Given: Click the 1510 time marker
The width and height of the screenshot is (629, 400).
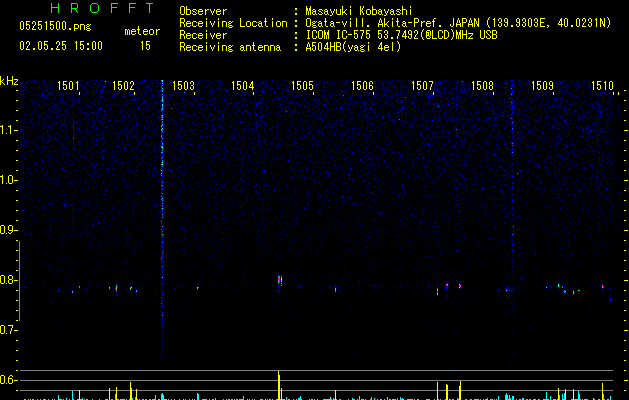Looking at the screenshot, I should [x=602, y=86].
